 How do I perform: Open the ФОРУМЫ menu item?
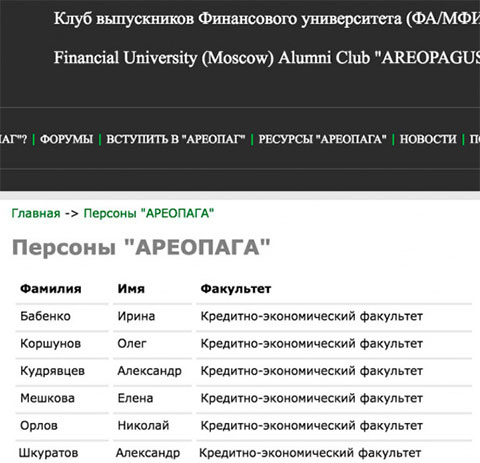[x=66, y=139]
